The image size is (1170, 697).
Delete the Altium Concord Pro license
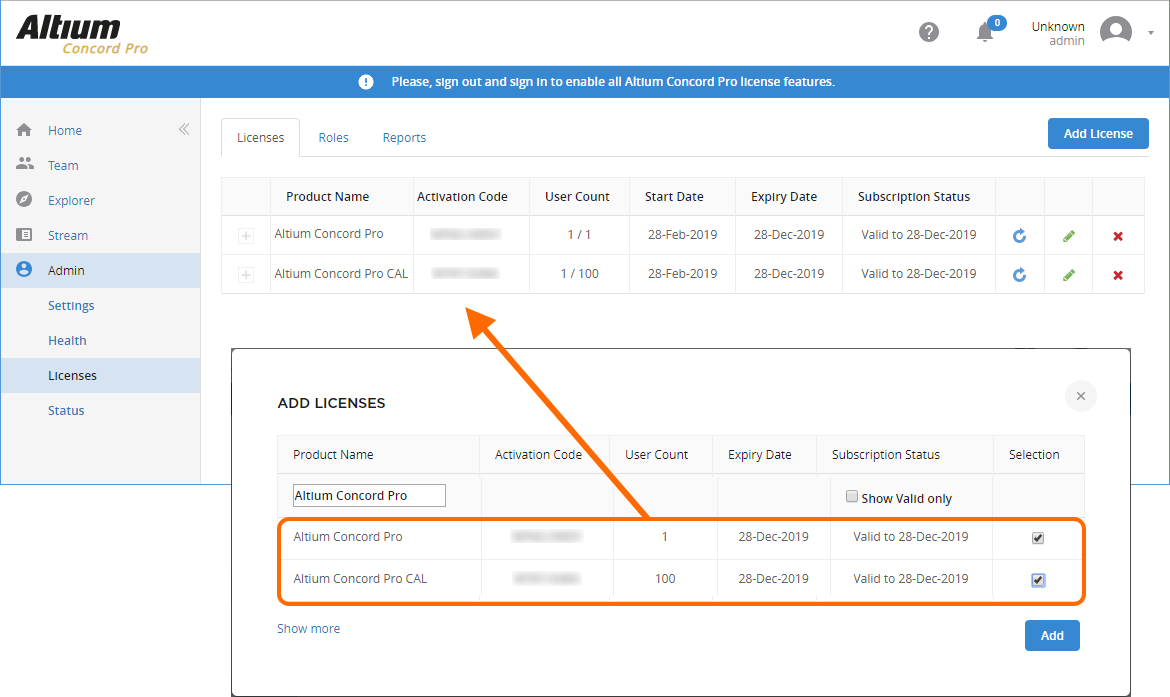pos(1118,236)
